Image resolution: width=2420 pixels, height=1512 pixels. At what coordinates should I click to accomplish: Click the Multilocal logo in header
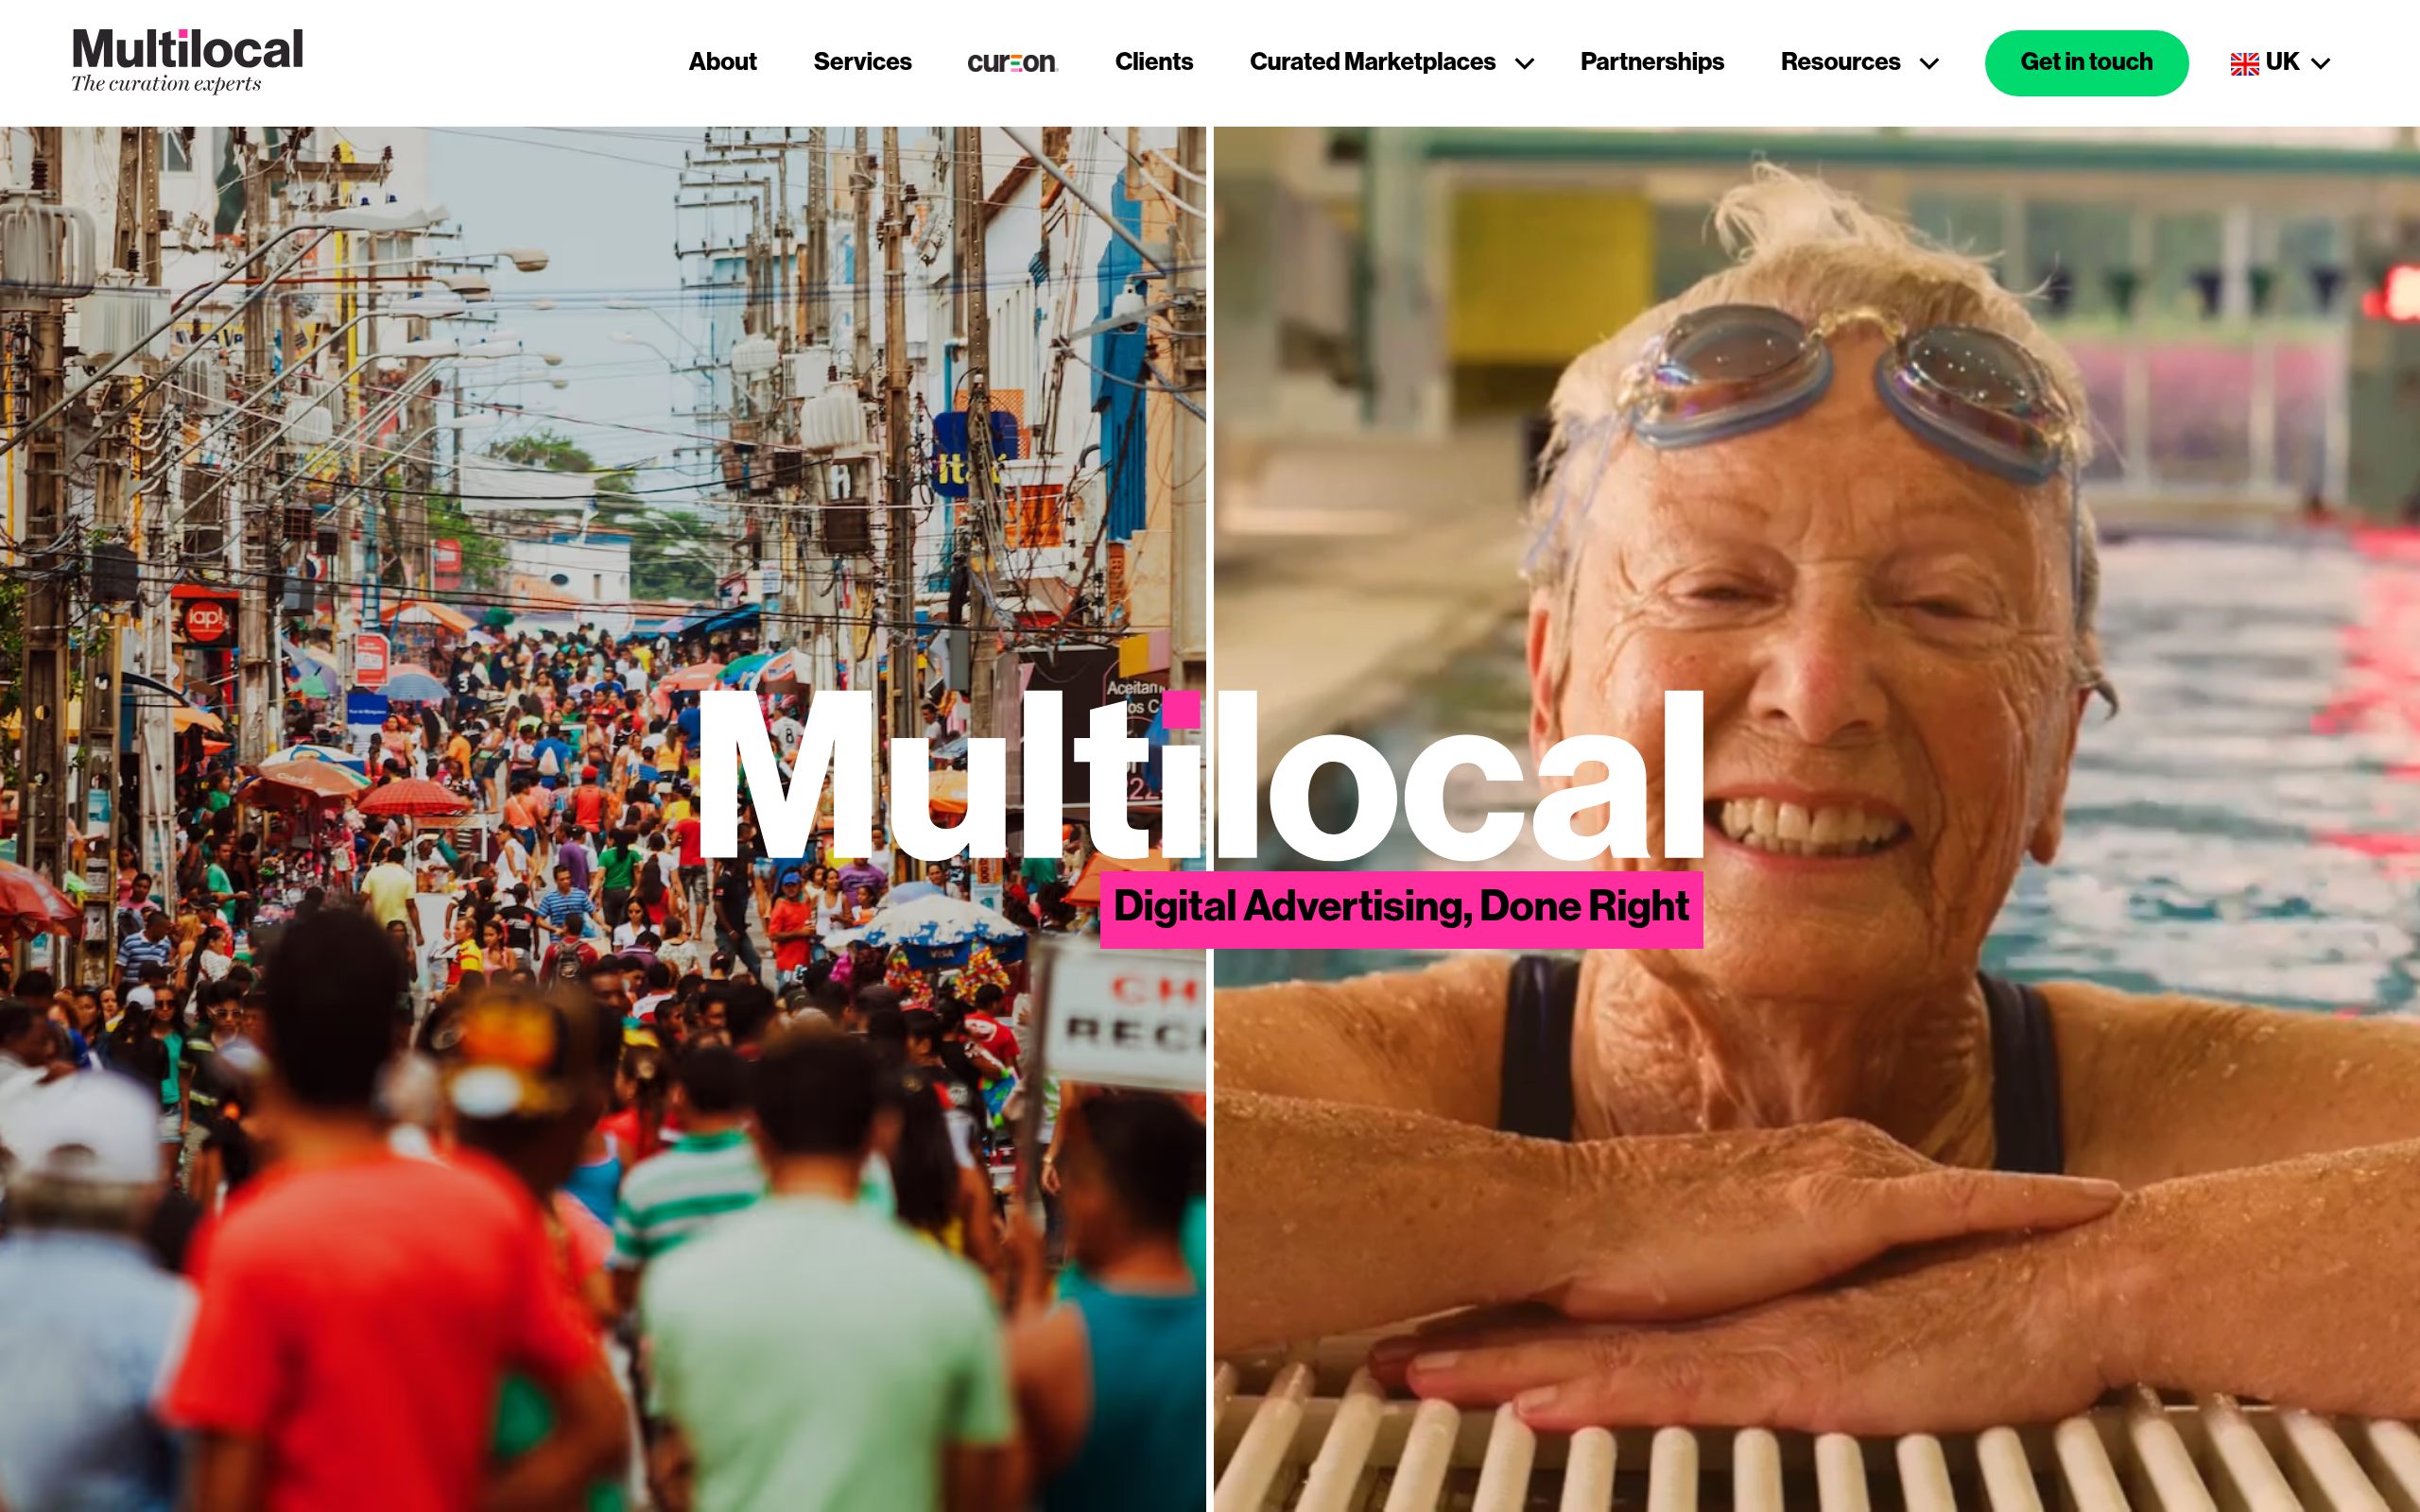[187, 60]
